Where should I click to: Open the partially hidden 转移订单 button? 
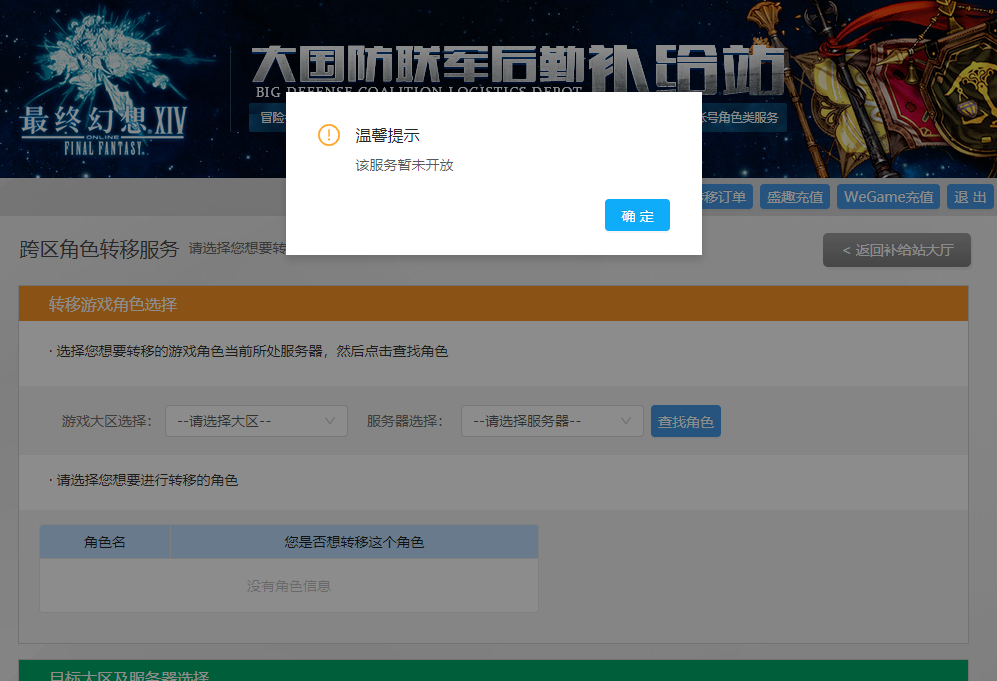pyautogui.click(x=727, y=197)
